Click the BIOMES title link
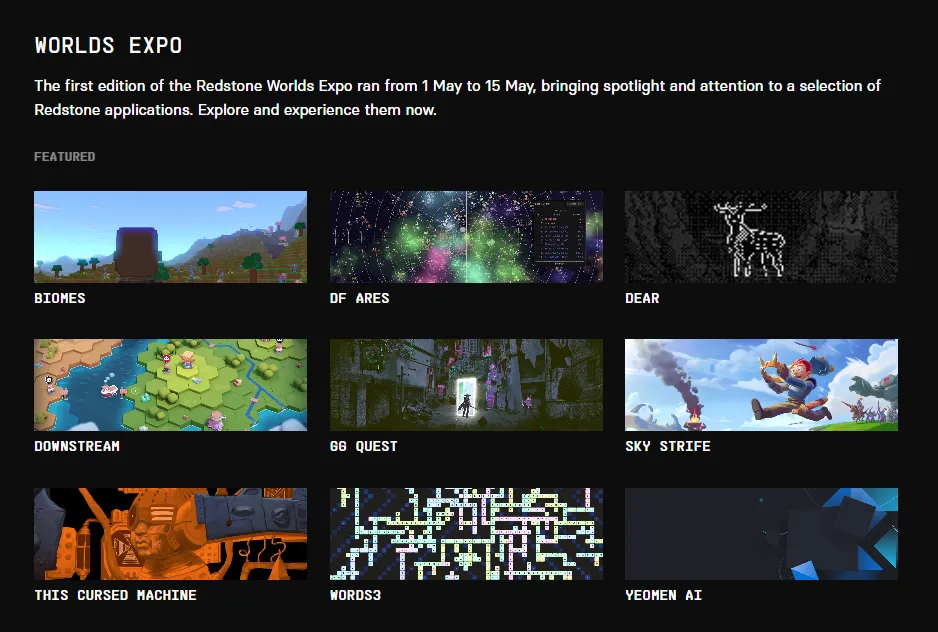This screenshot has height=632, width=938. coord(60,298)
